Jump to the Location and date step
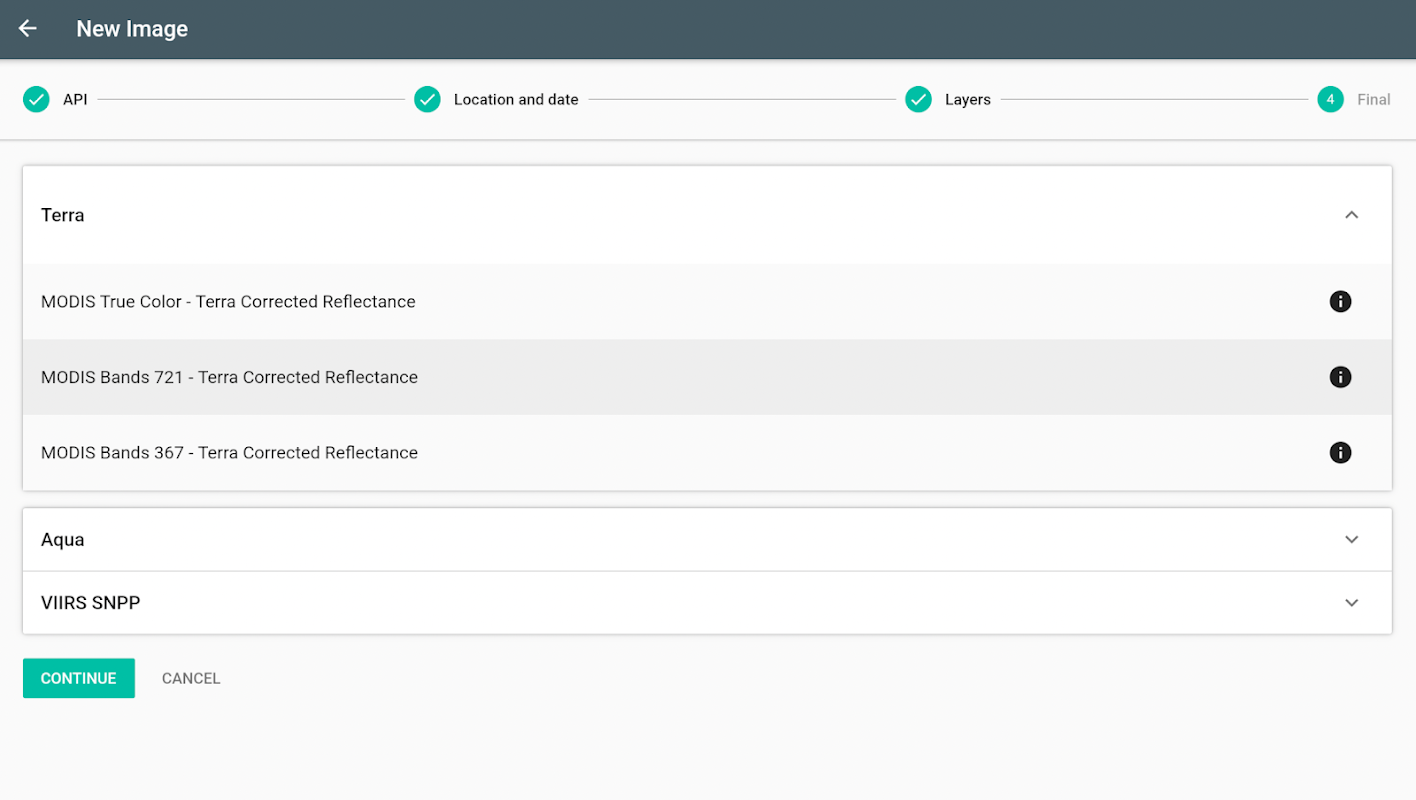This screenshot has width=1416, height=800. [516, 100]
